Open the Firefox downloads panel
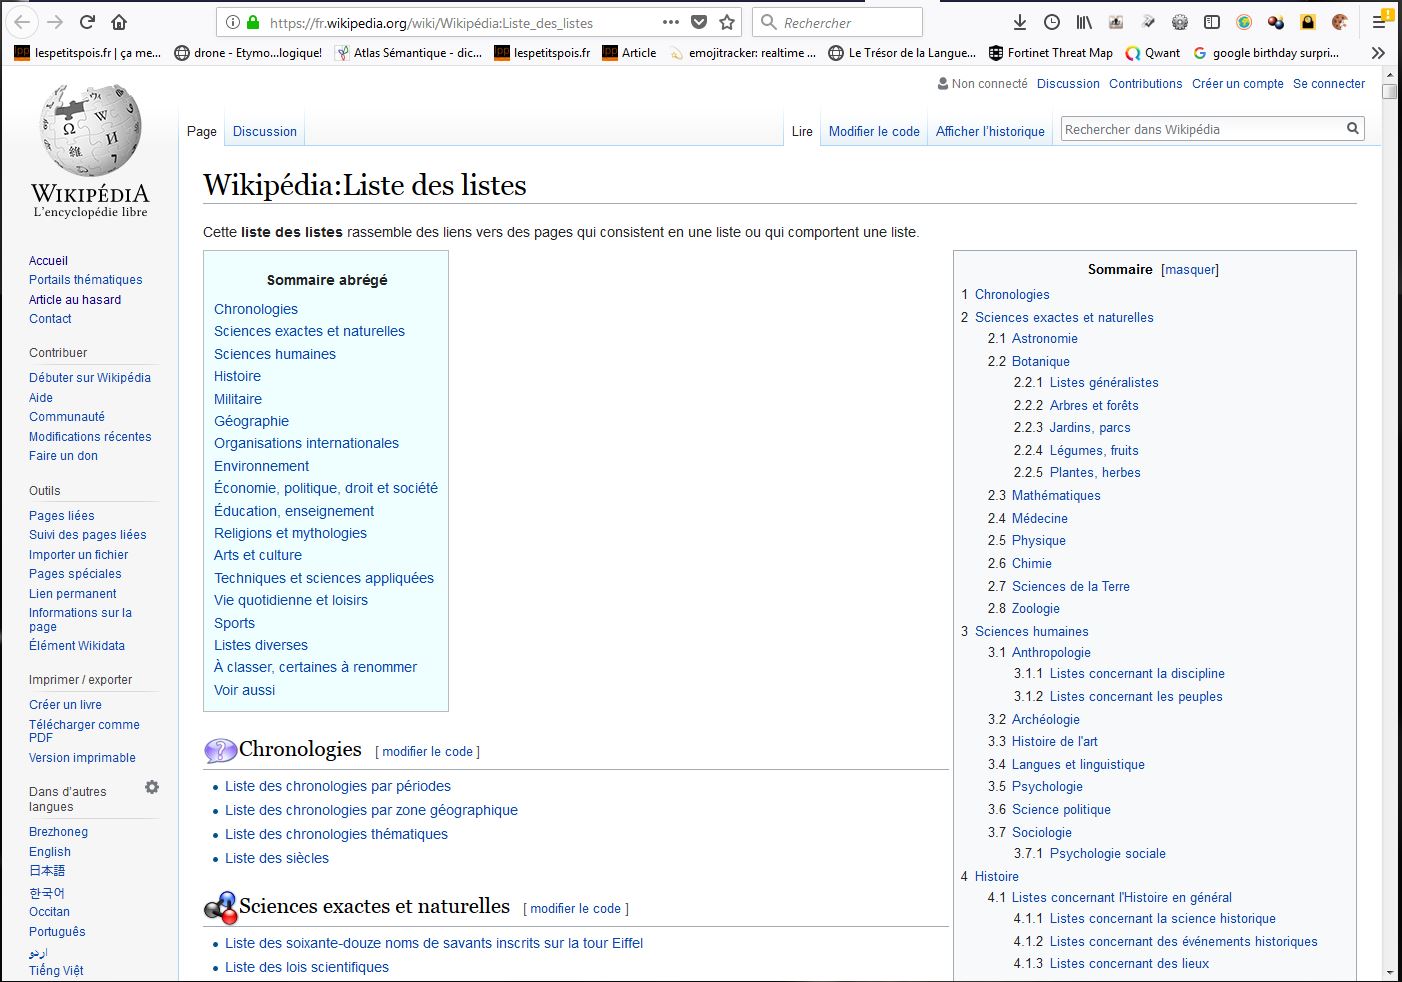 click(x=1020, y=22)
